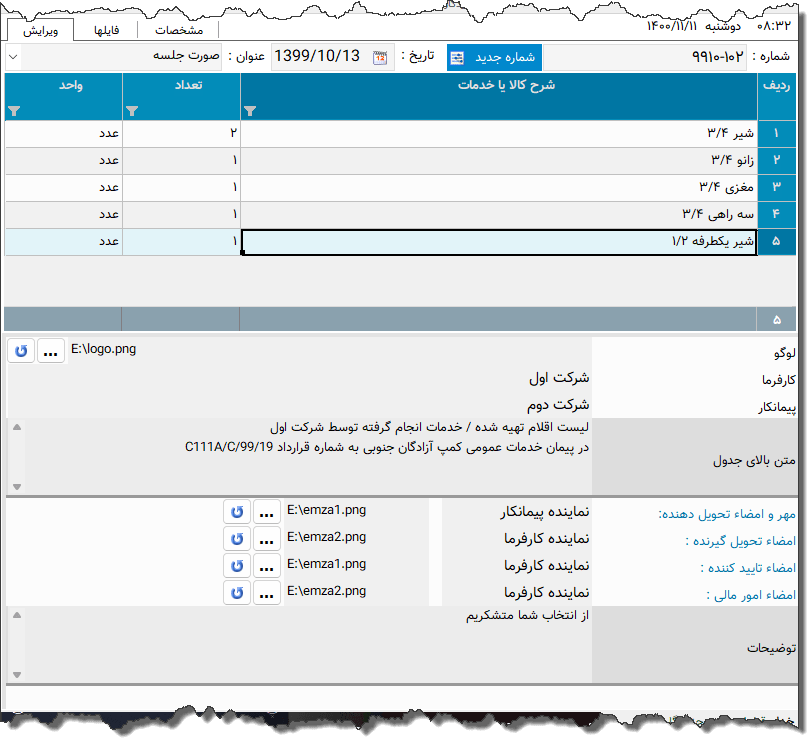
Task: Select the header of row ۳
Action: (x=777, y=187)
